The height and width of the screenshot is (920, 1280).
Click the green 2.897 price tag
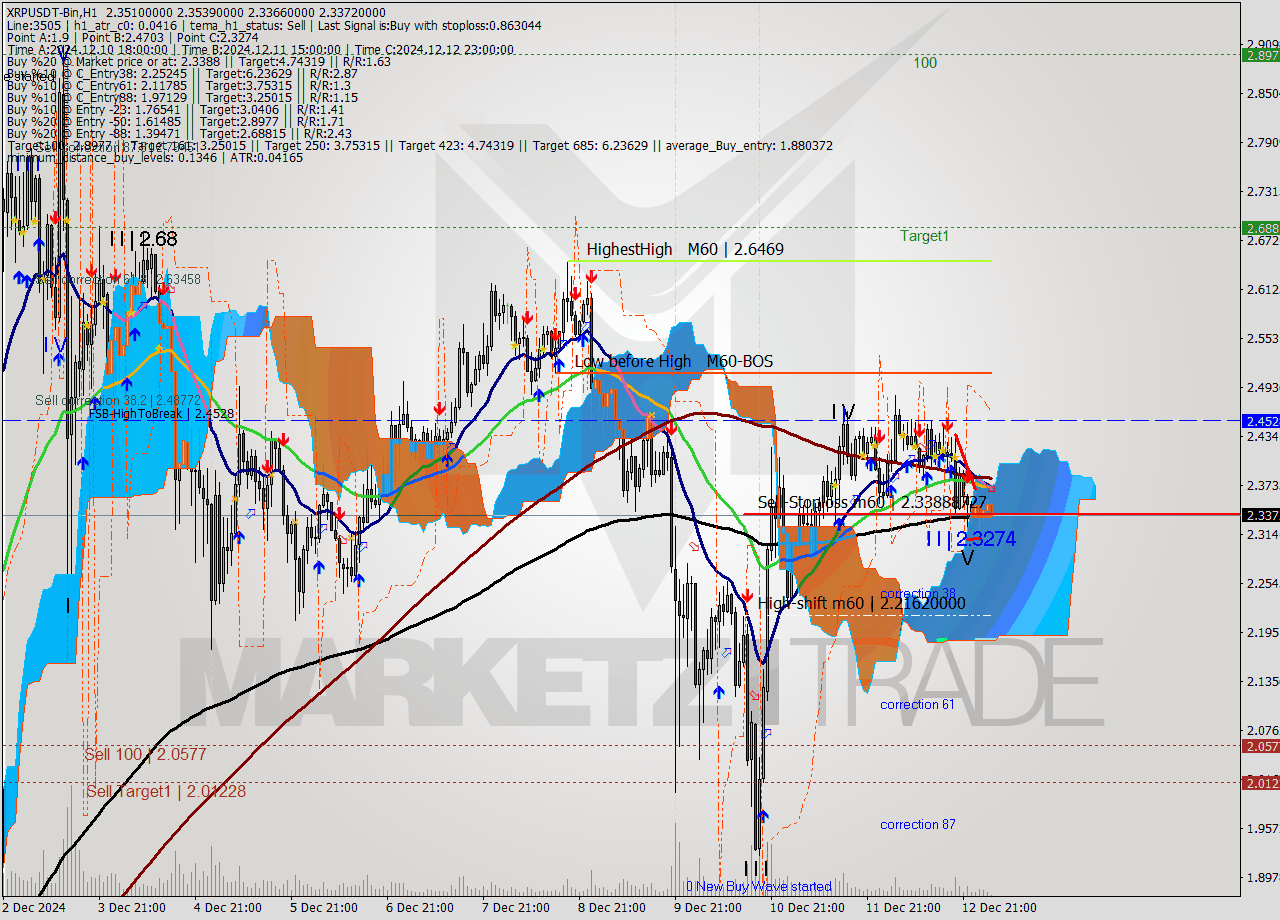coord(1260,55)
